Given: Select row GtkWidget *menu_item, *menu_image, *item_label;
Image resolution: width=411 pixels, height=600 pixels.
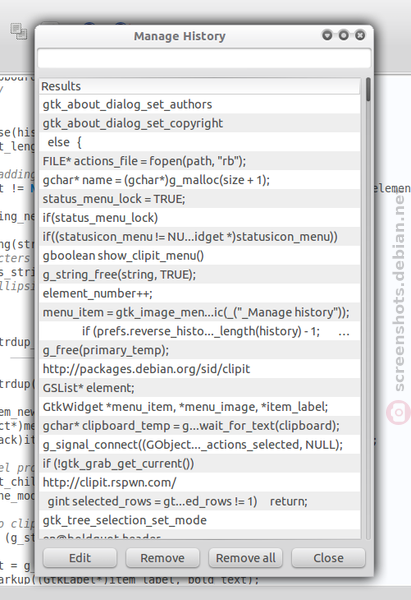Looking at the screenshot, I should click(x=200, y=407).
